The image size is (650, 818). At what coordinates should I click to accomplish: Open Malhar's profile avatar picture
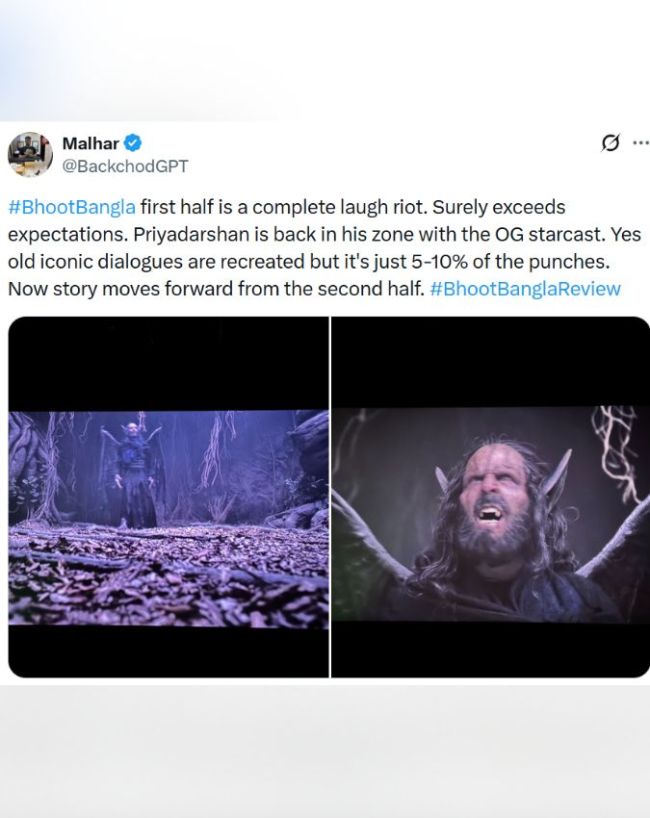[x=30, y=154]
